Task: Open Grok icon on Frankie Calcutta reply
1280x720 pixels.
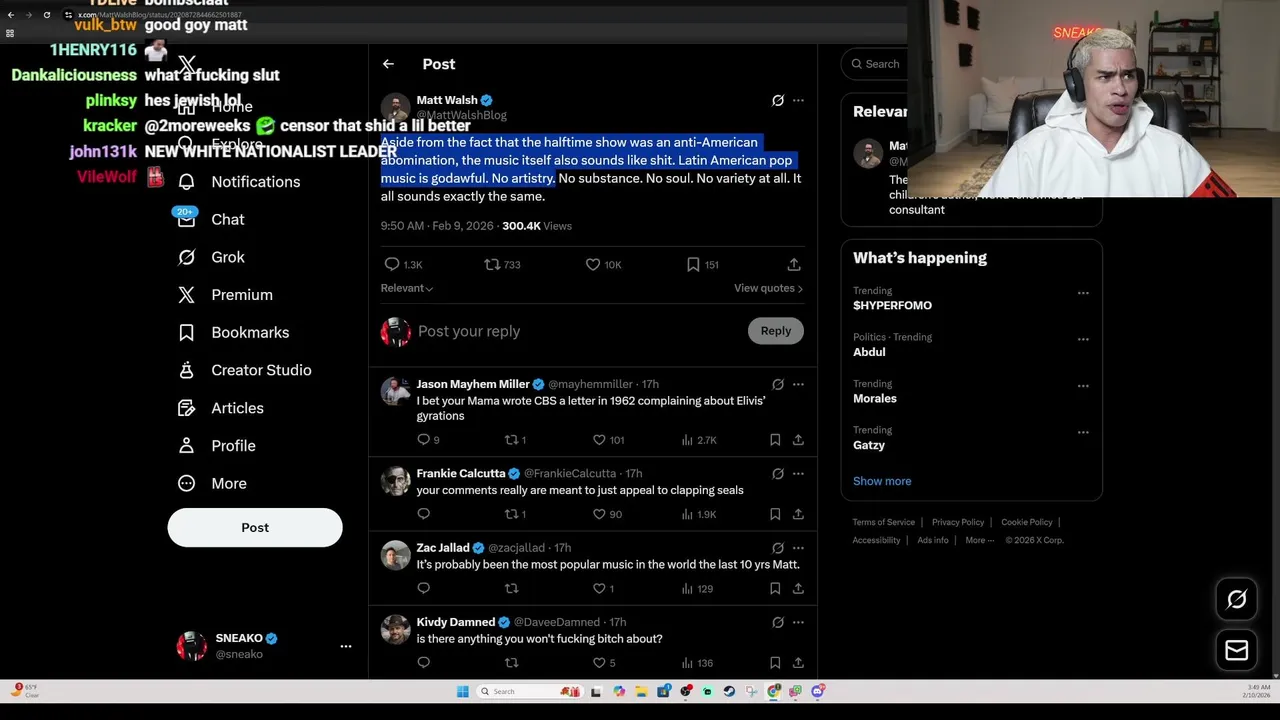Action: (778, 473)
